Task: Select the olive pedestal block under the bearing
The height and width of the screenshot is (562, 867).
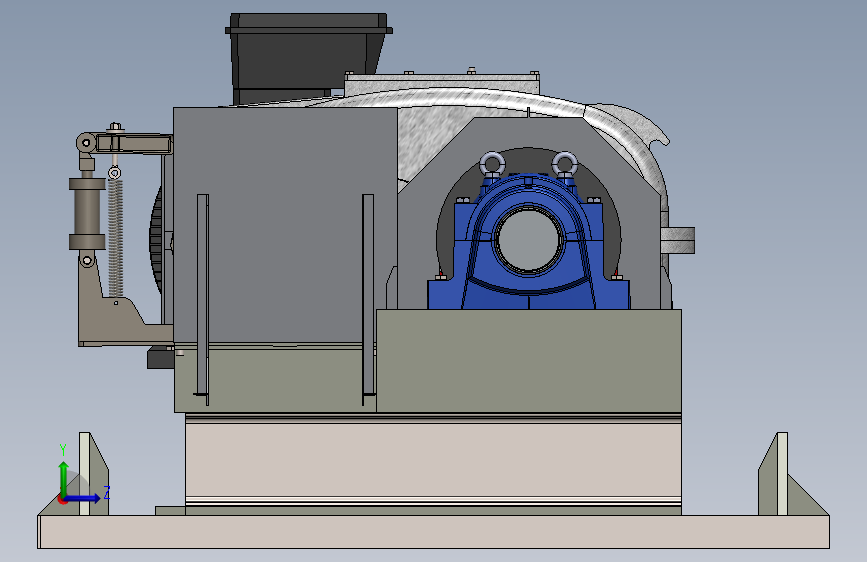Action: click(x=529, y=361)
